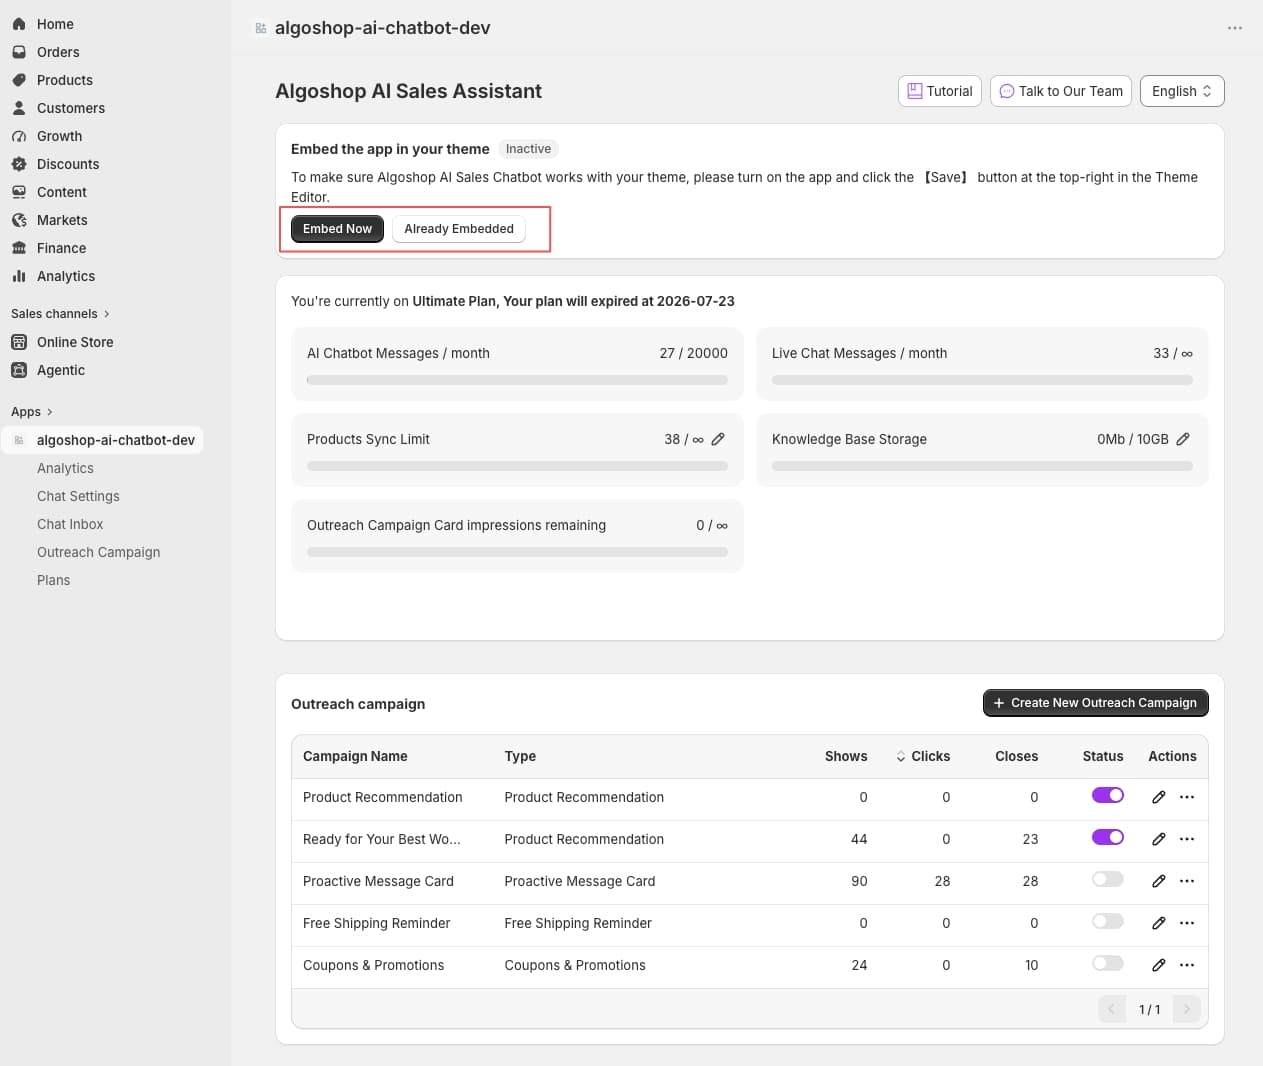Screen dimensions: 1263x1066
Task: Open the Tutorial button
Action: coord(940,91)
